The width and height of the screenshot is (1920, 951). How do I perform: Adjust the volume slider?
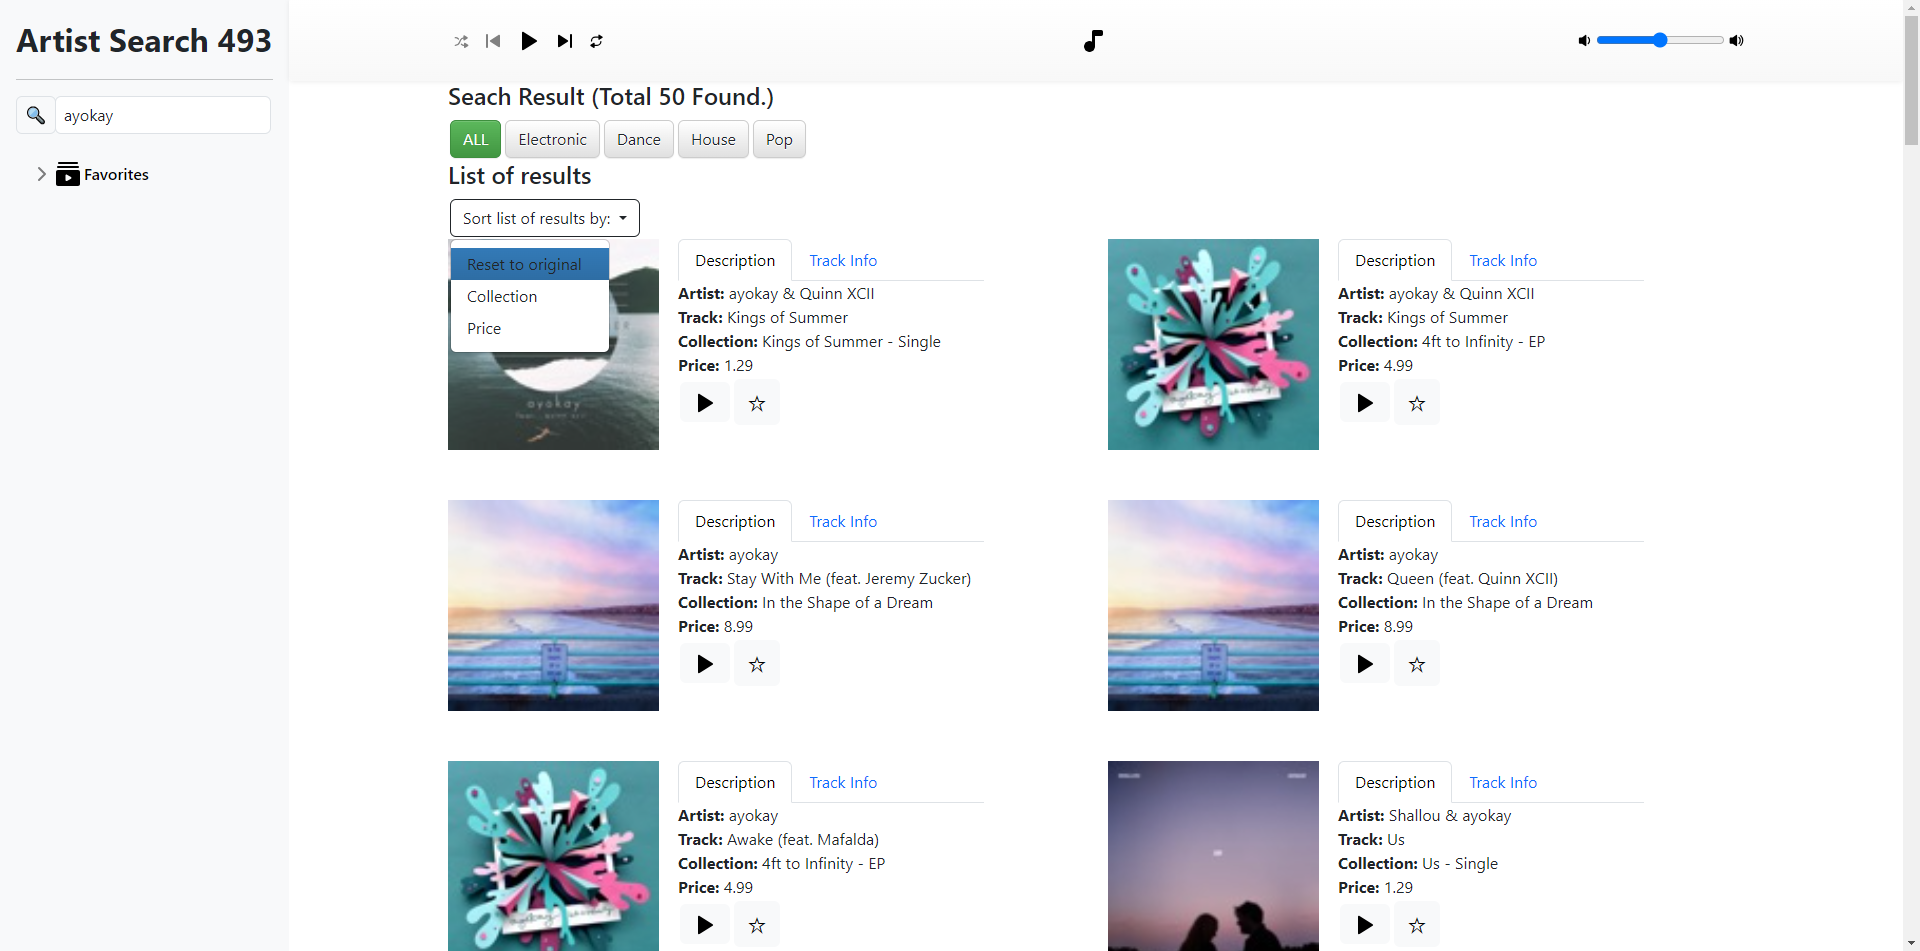[x=1660, y=40]
